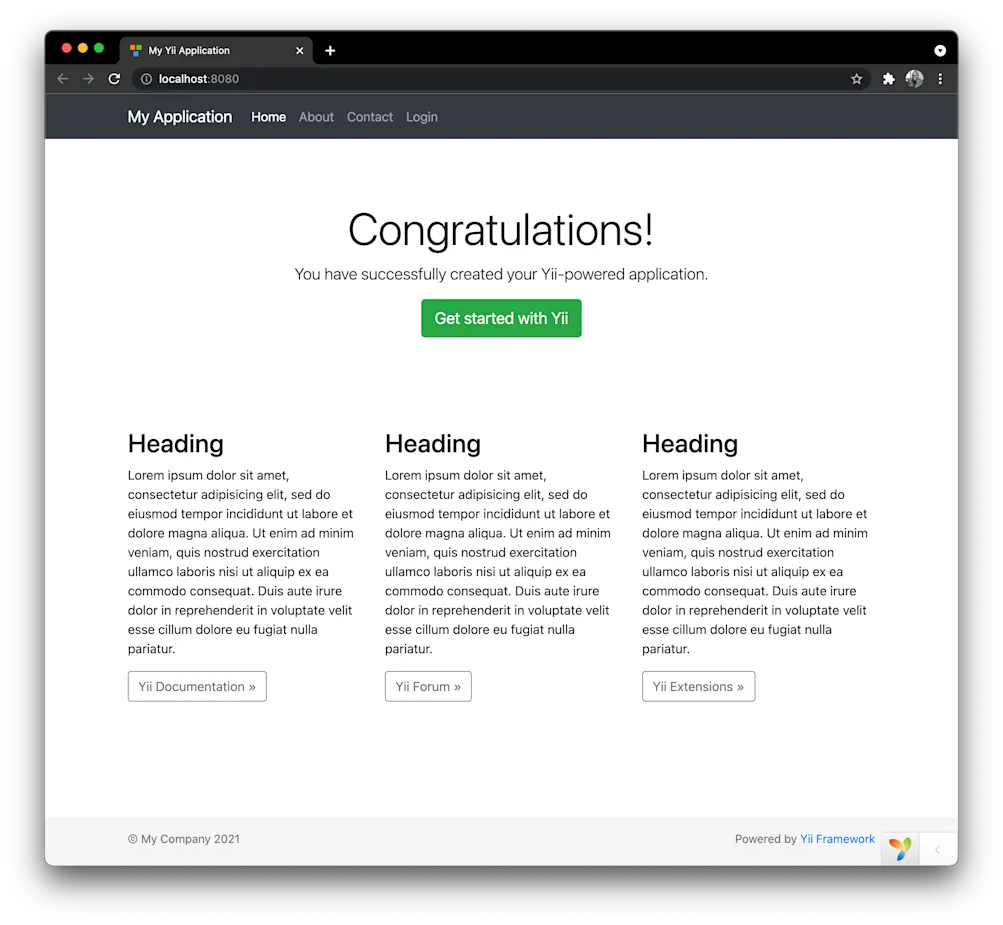Expand the Yii debug toolbar chevron
Screen dimensions: 1003x925
coord(936,848)
